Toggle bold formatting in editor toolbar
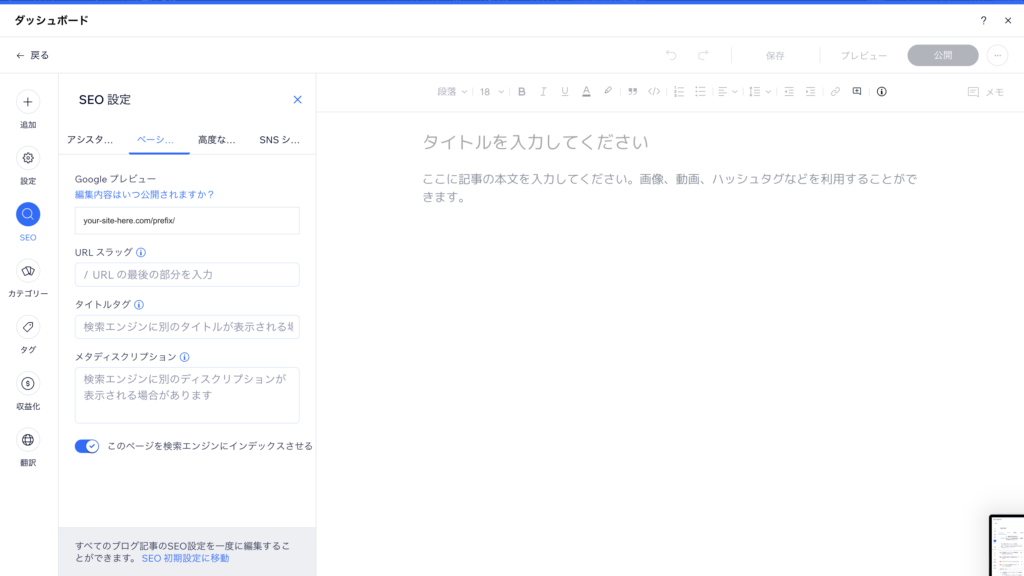 coord(521,92)
